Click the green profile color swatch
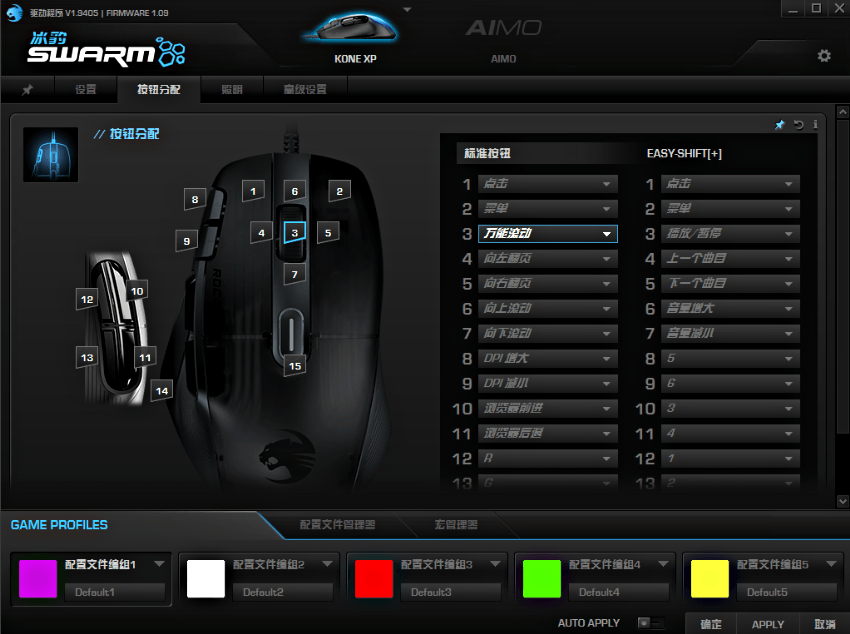Screen dimensions: 850x634 [542, 579]
